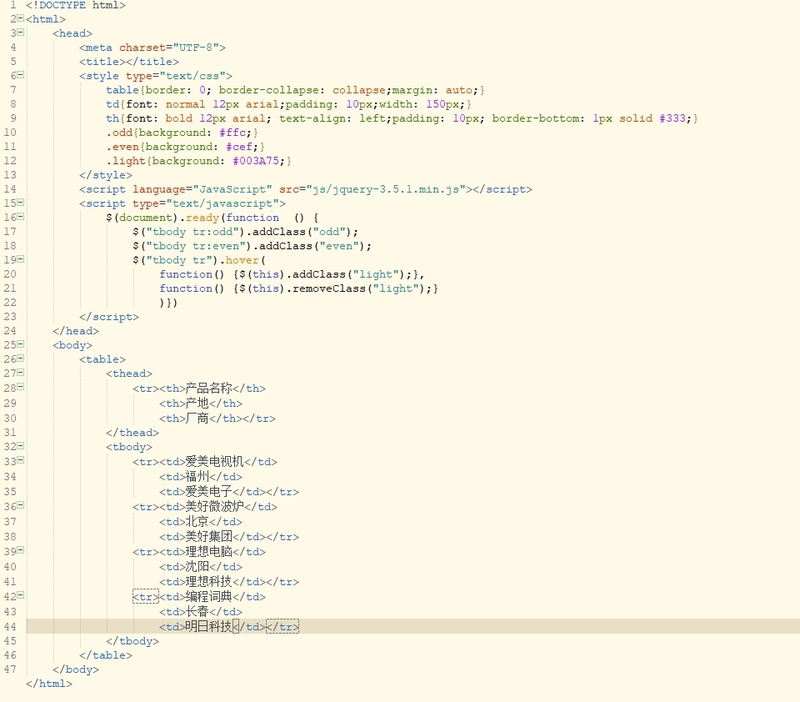Collapse the thead fold marker on line 27

[x=20, y=372]
